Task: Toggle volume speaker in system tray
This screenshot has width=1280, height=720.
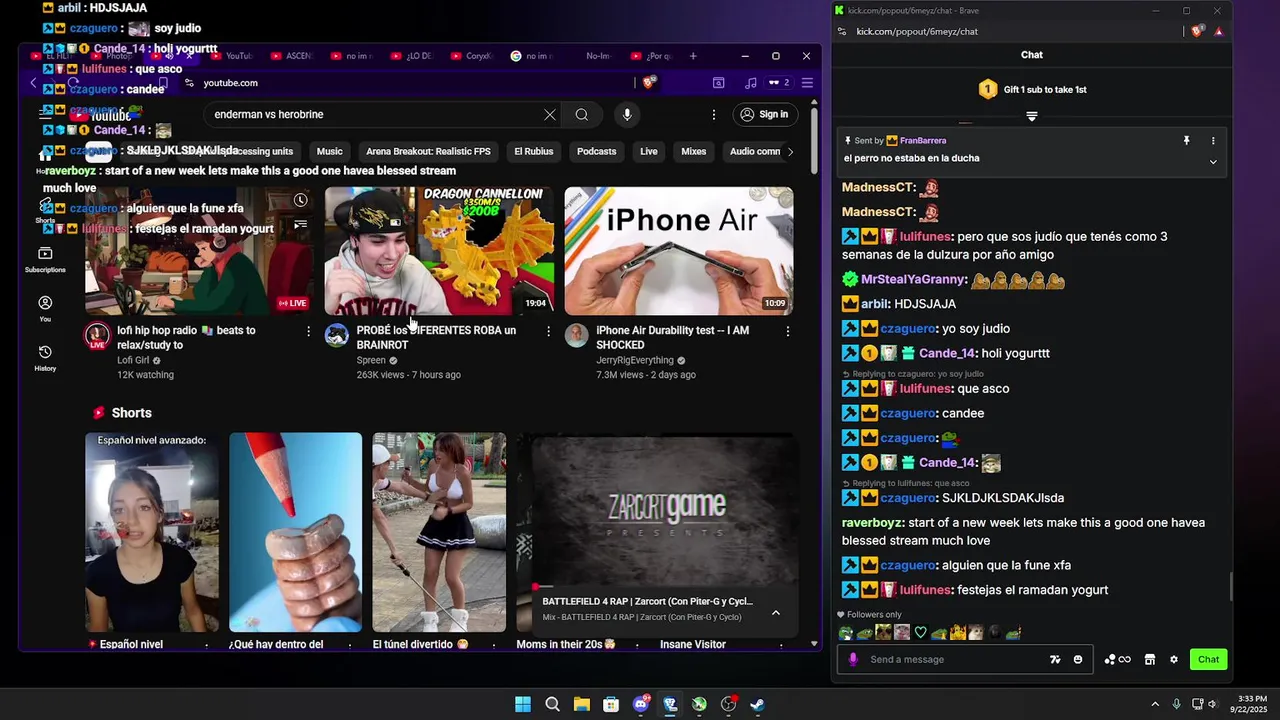Action: pyautogui.click(x=1212, y=704)
